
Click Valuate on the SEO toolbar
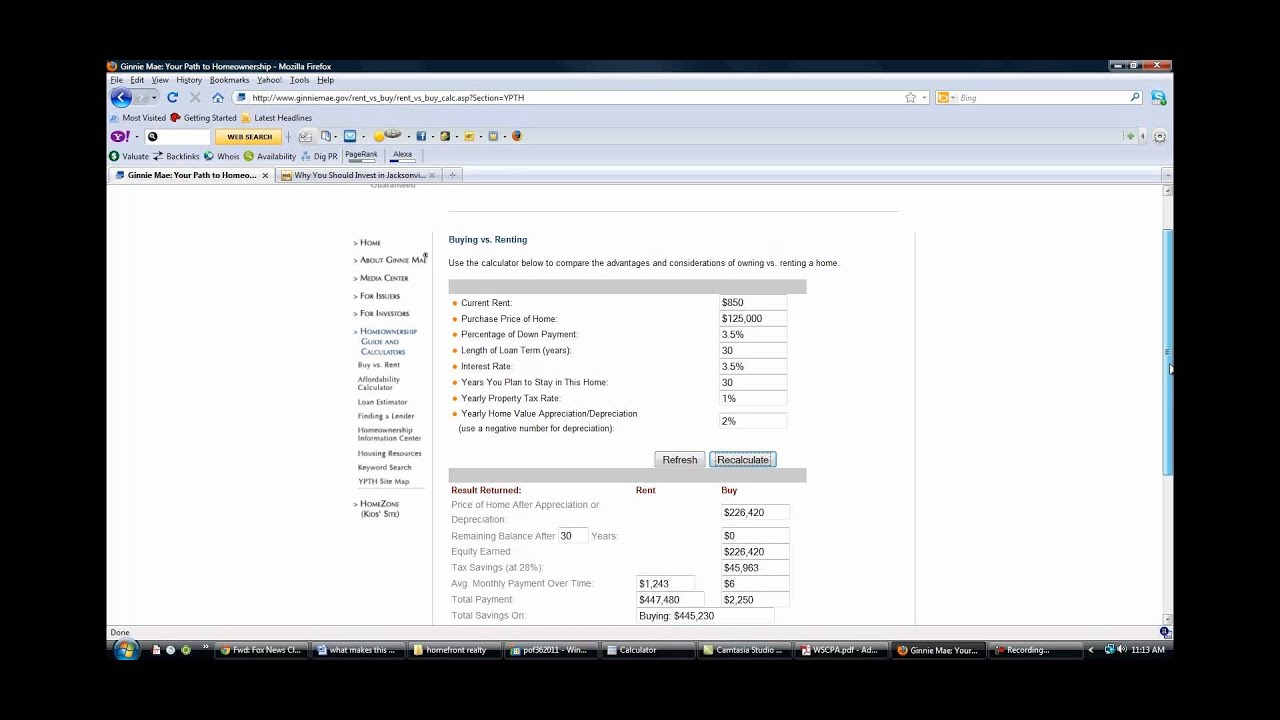(x=129, y=156)
